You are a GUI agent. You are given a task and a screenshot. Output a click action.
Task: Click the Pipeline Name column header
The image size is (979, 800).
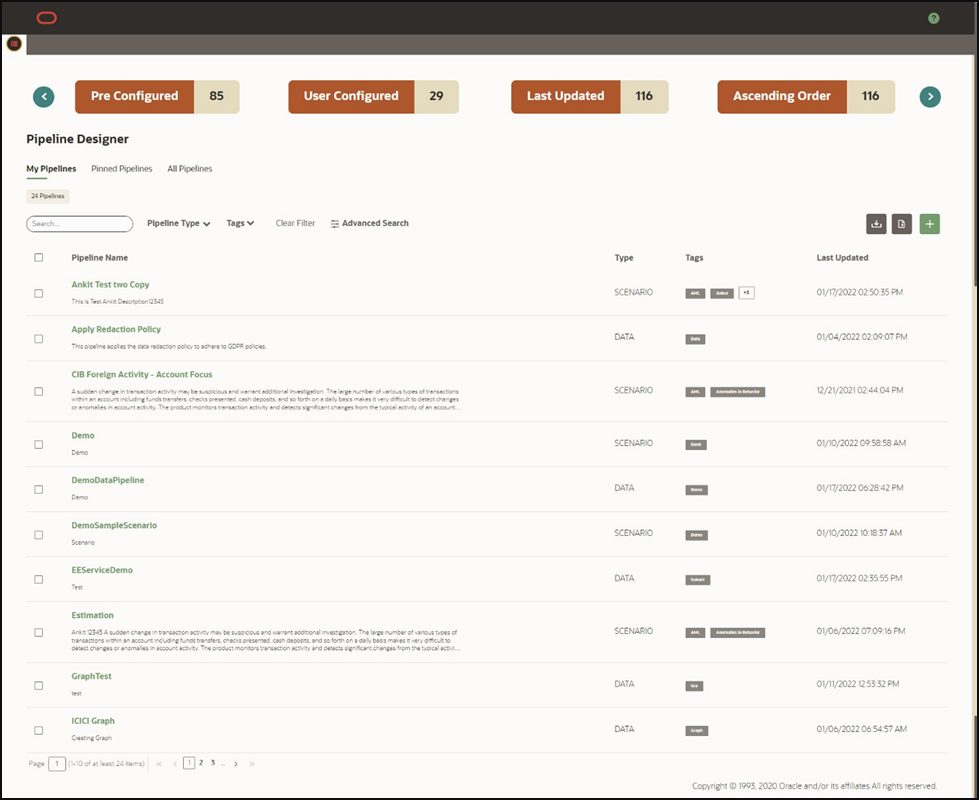[x=100, y=257]
